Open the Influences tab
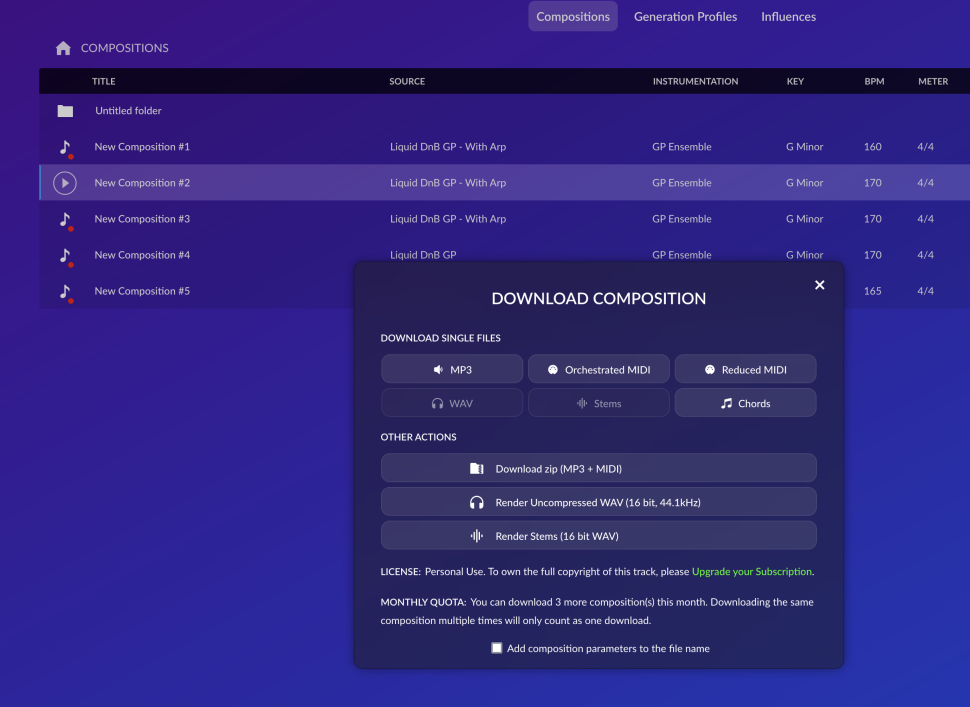Screen dimensions: 970x707 (x=788, y=17)
